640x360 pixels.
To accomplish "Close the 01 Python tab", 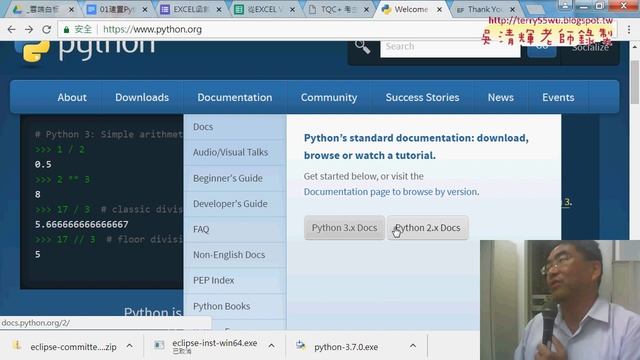I will [x=145, y=9].
